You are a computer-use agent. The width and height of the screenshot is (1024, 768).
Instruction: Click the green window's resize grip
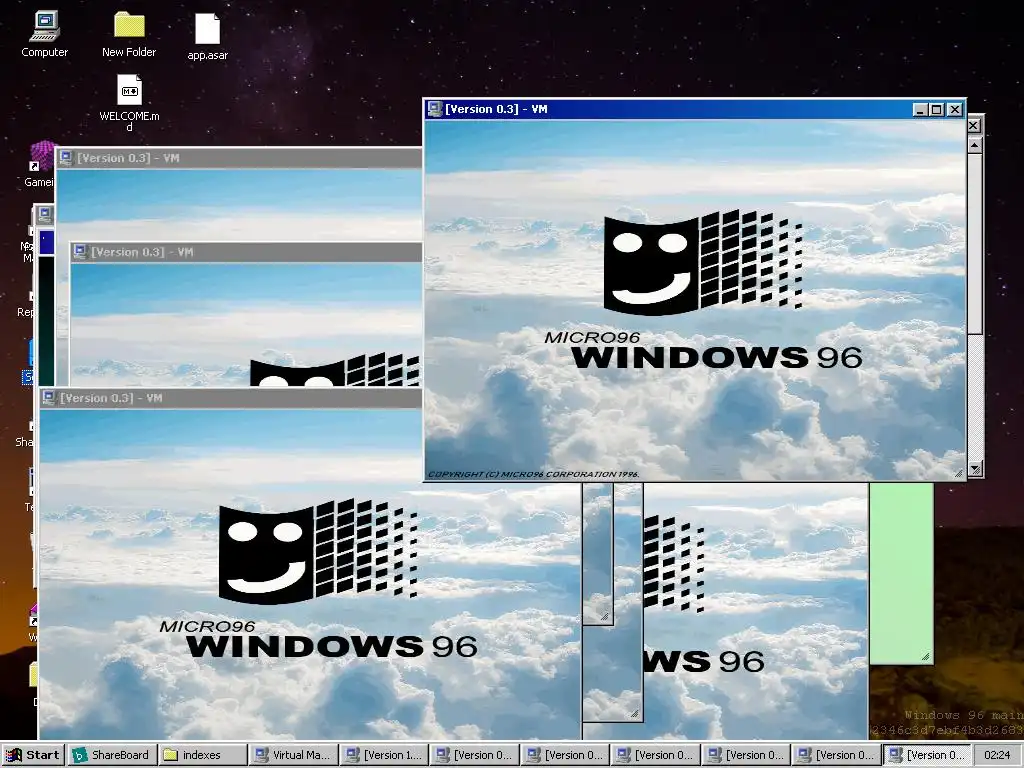tap(925, 656)
